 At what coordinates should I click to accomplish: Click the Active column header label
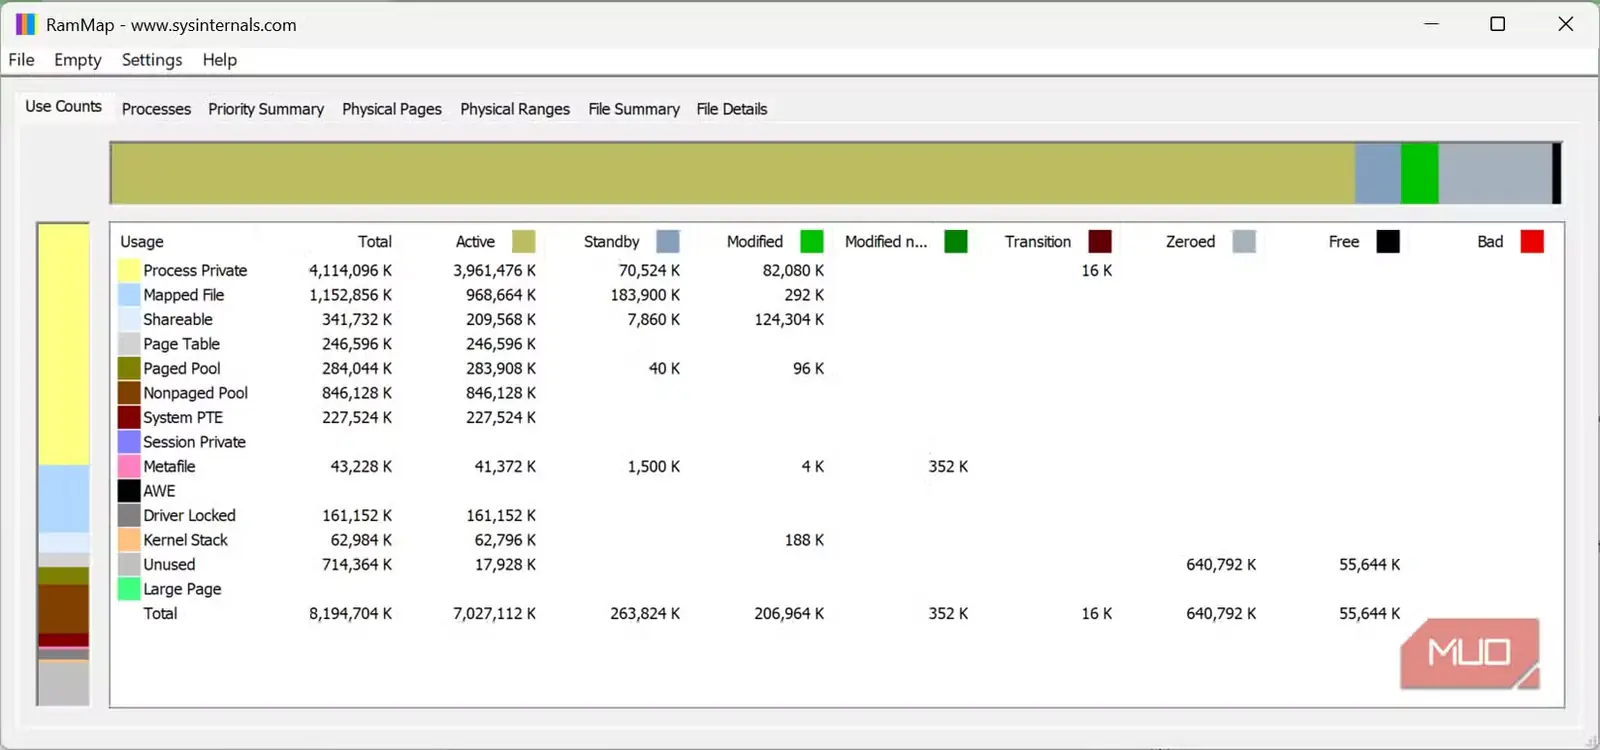point(475,242)
